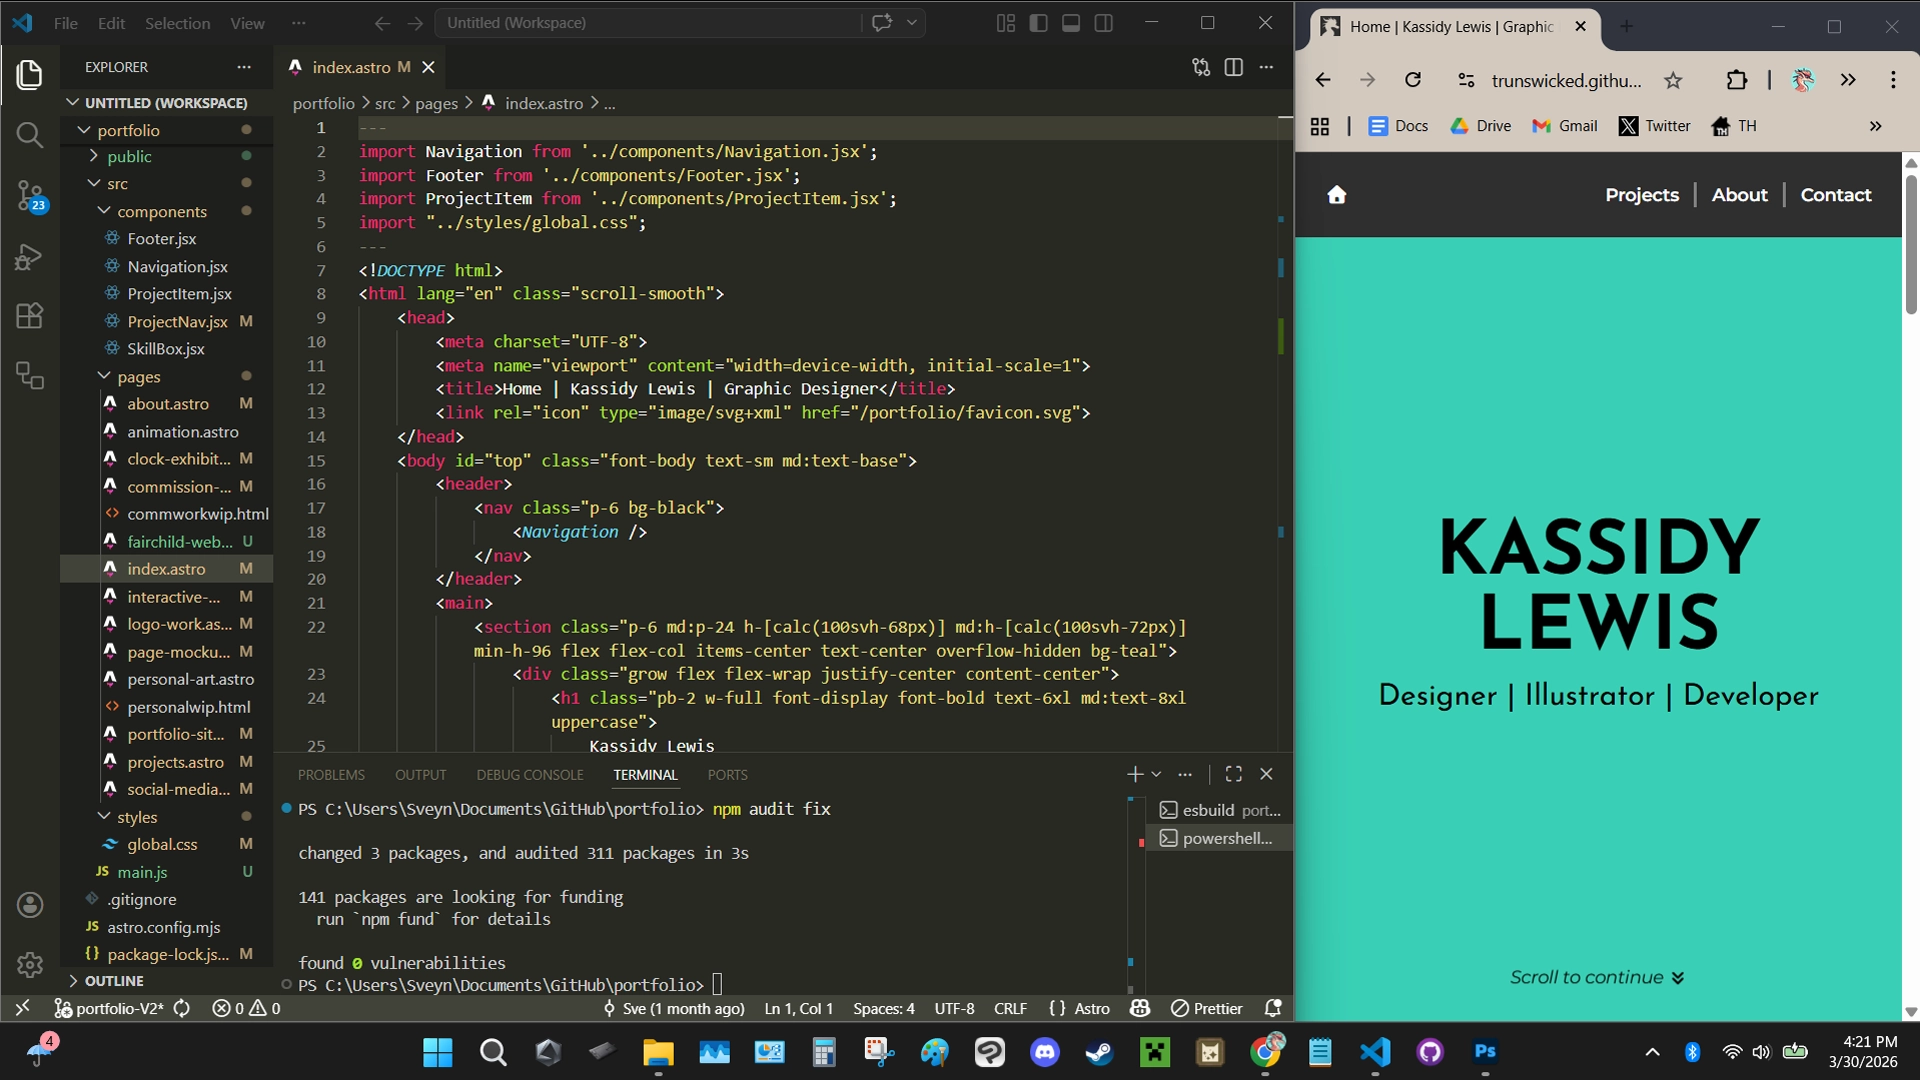Reload the page in Chrome
This screenshot has width=1920, height=1080.
[x=1413, y=80]
